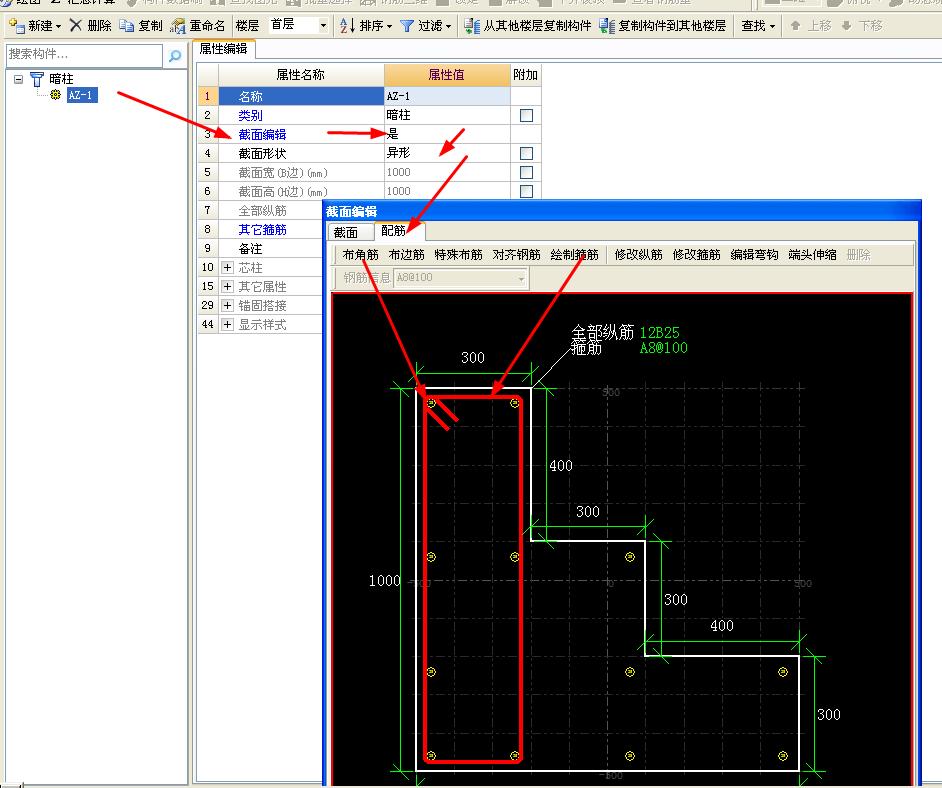942x788 pixels.
Task: Click the 属性值 column header
Action: click(x=447, y=75)
